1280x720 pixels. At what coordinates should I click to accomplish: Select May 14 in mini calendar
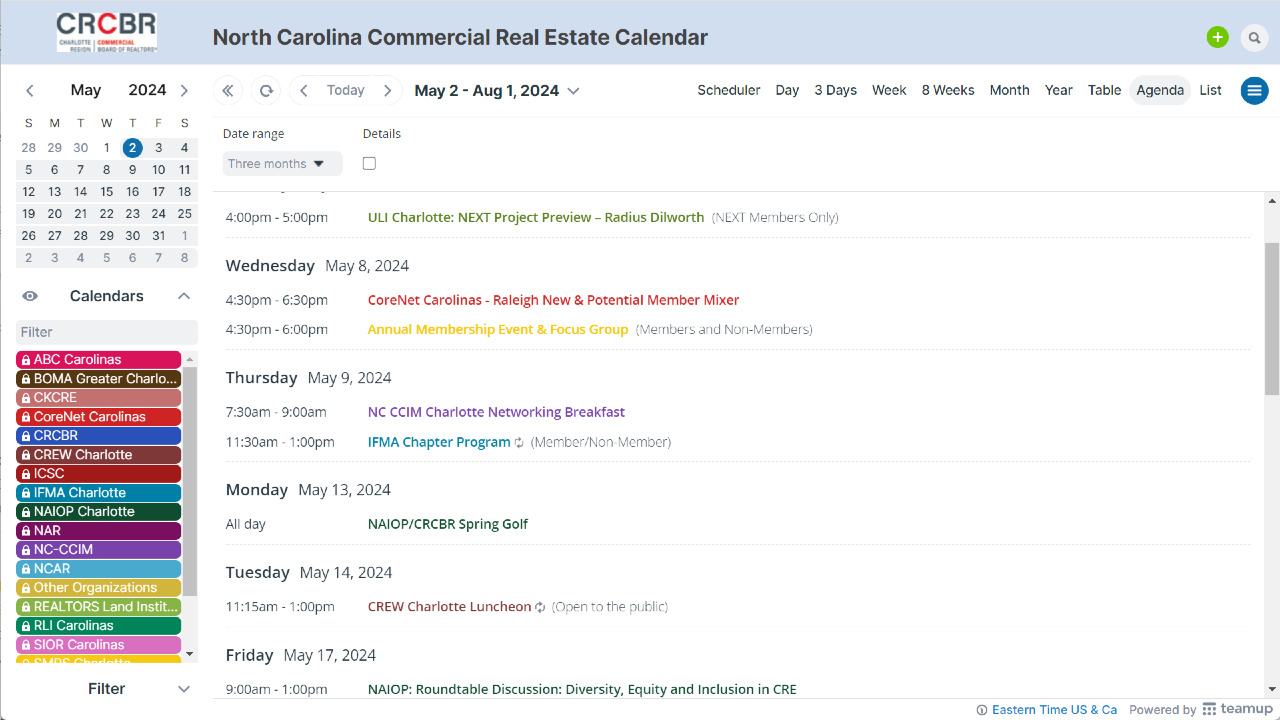click(x=80, y=192)
